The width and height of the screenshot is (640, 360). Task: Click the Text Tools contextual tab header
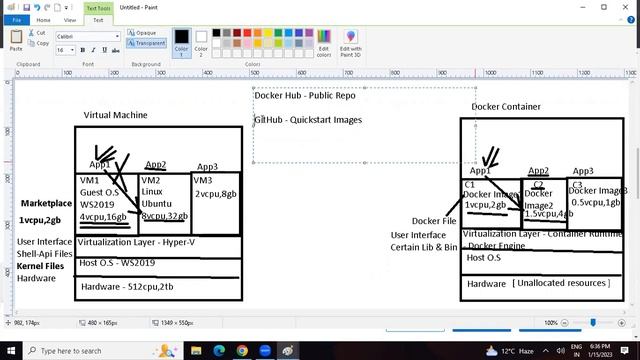[x=98, y=8]
